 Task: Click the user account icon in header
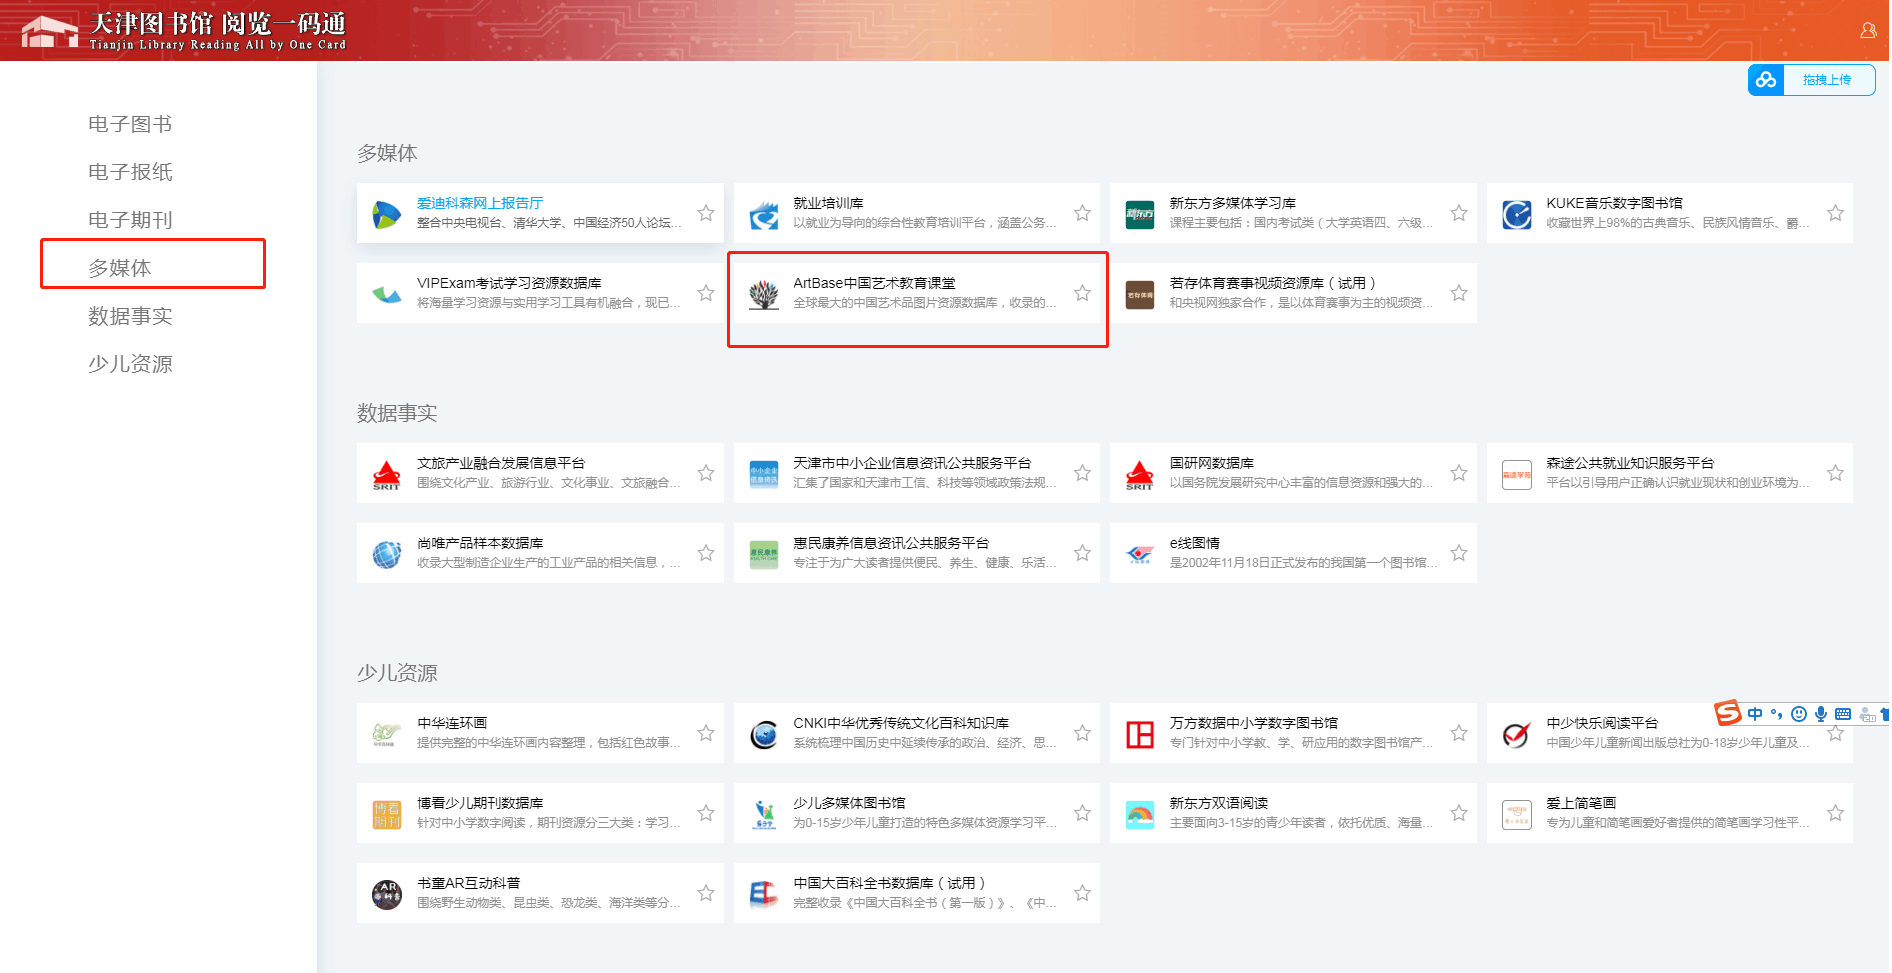(x=1867, y=31)
